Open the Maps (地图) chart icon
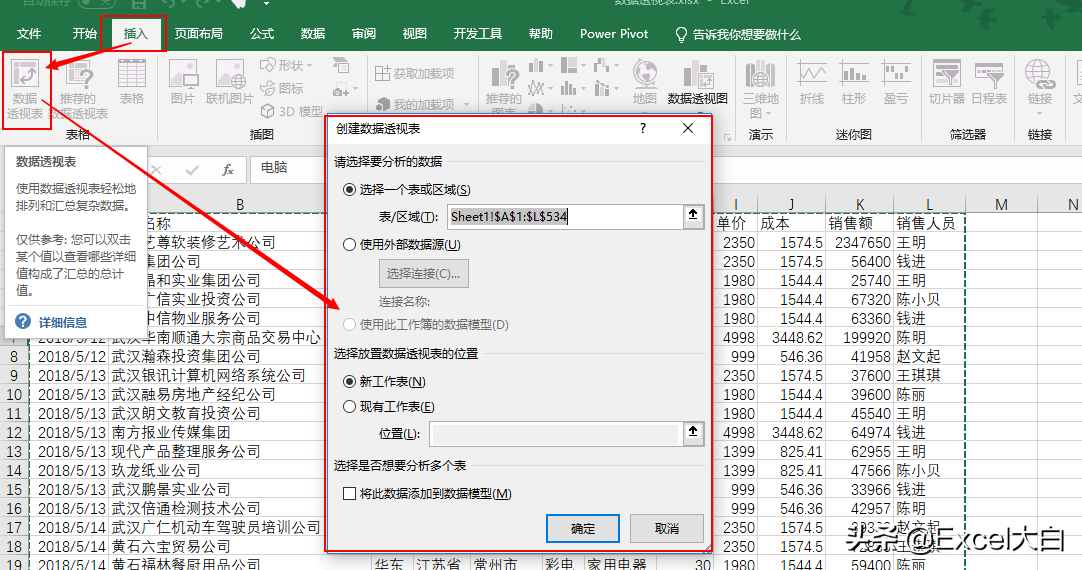 (645, 83)
